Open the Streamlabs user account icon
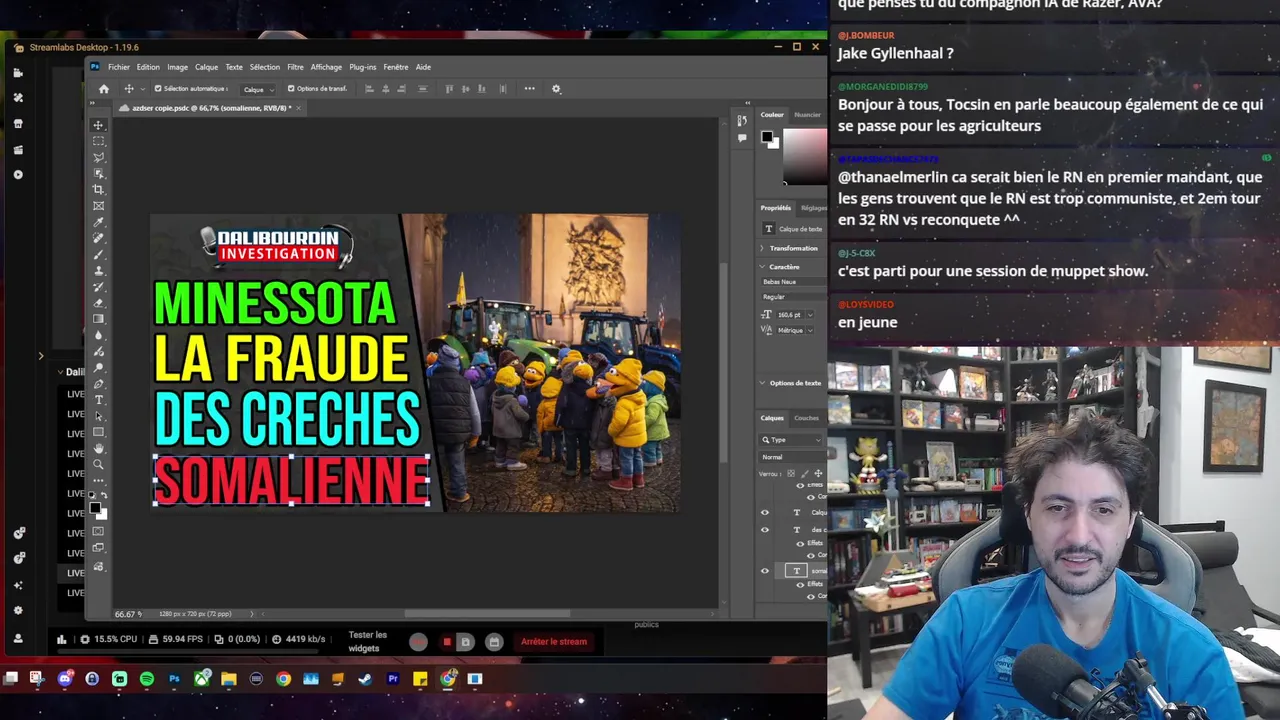Screen dimensions: 1280x720 [x=18, y=638]
